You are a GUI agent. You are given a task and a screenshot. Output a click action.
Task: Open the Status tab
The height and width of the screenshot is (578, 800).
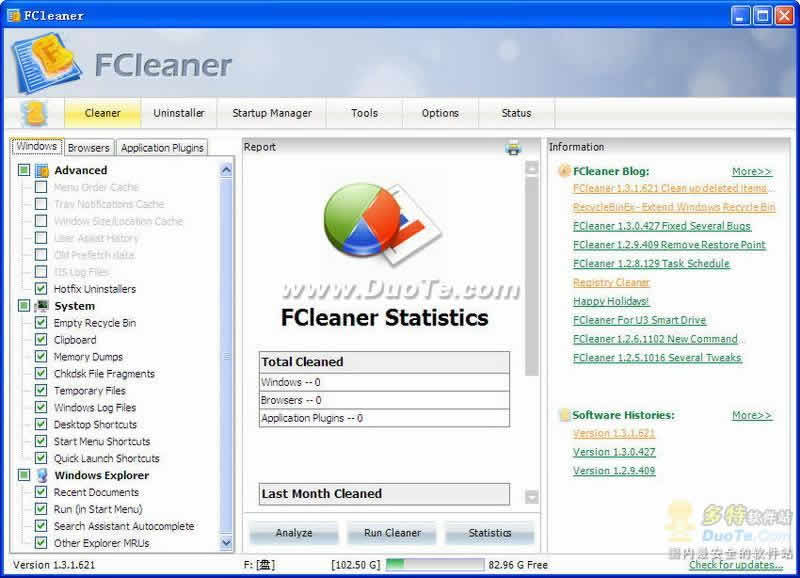(x=516, y=113)
